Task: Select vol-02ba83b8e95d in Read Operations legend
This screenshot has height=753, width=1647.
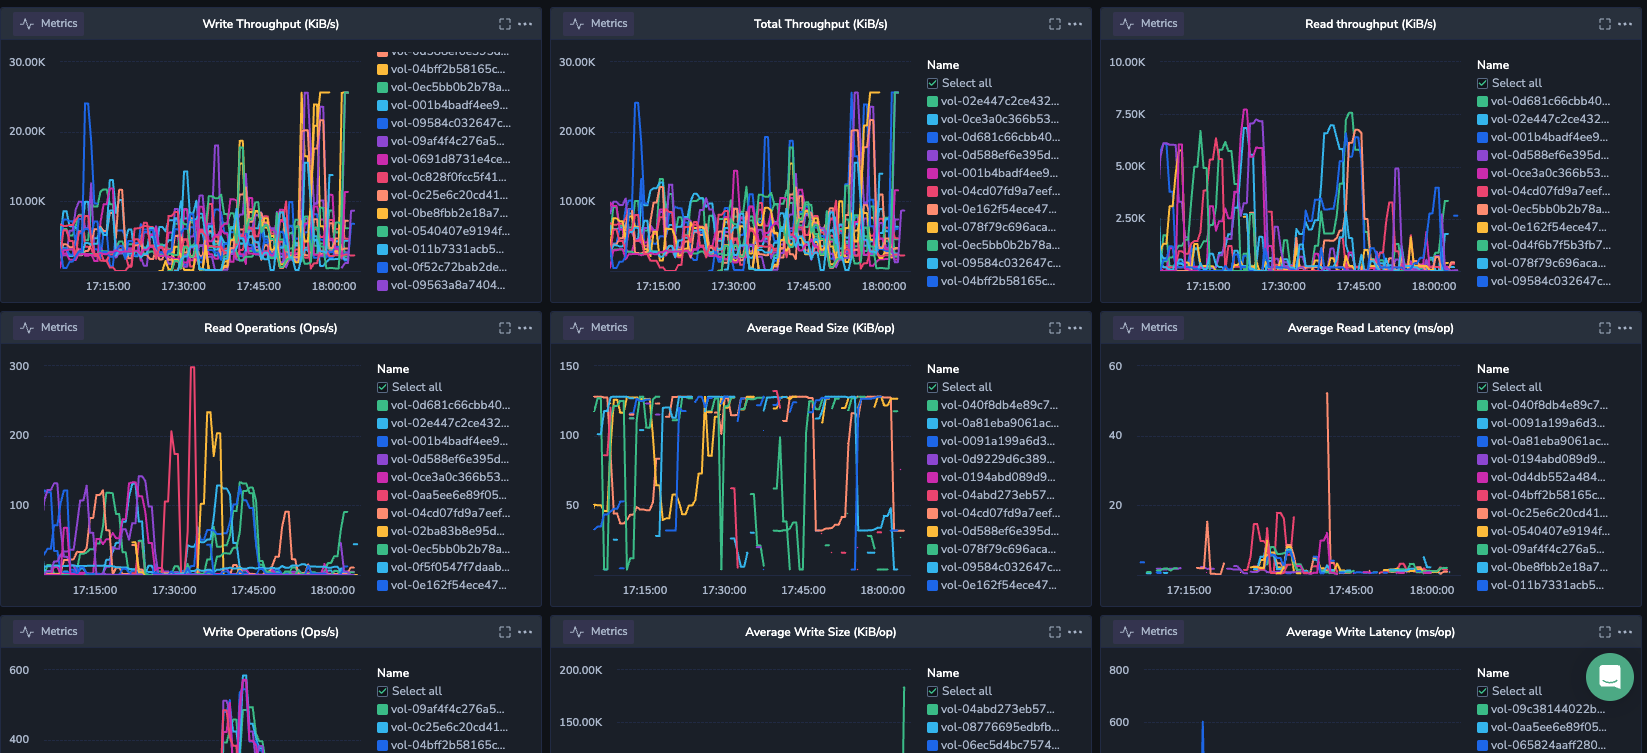Action: [x=441, y=531]
